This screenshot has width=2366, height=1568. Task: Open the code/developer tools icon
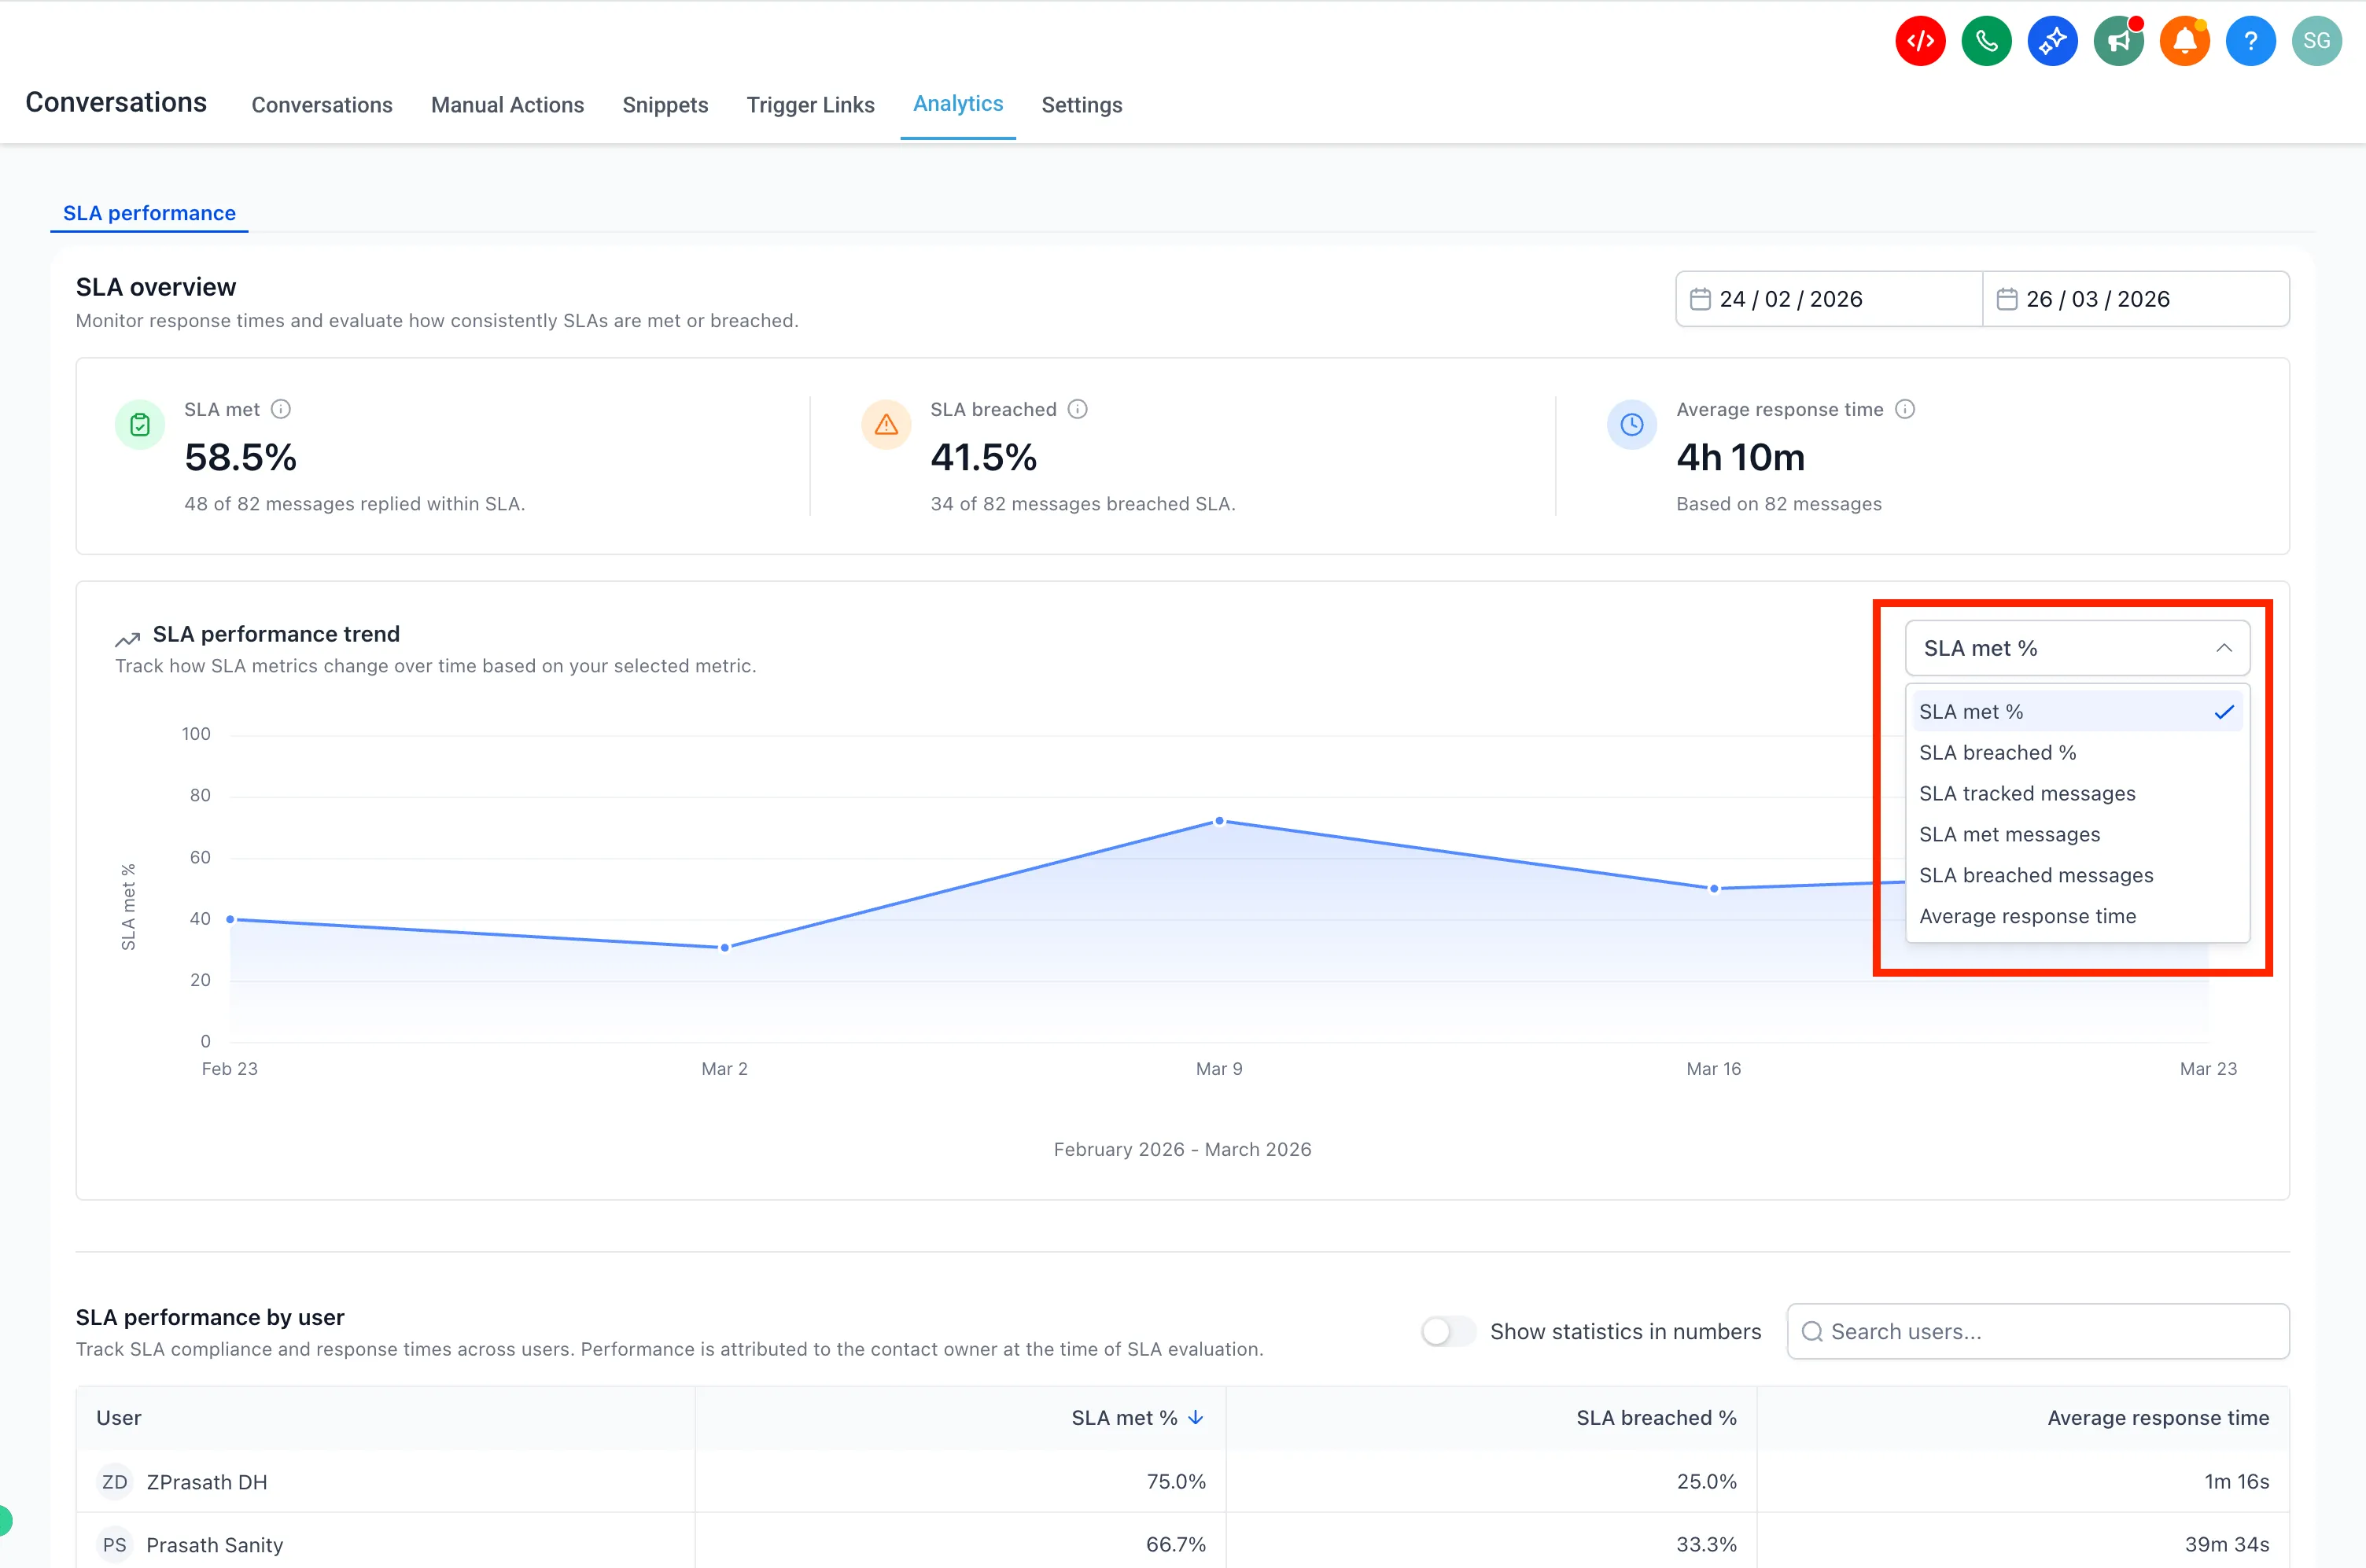1919,40
